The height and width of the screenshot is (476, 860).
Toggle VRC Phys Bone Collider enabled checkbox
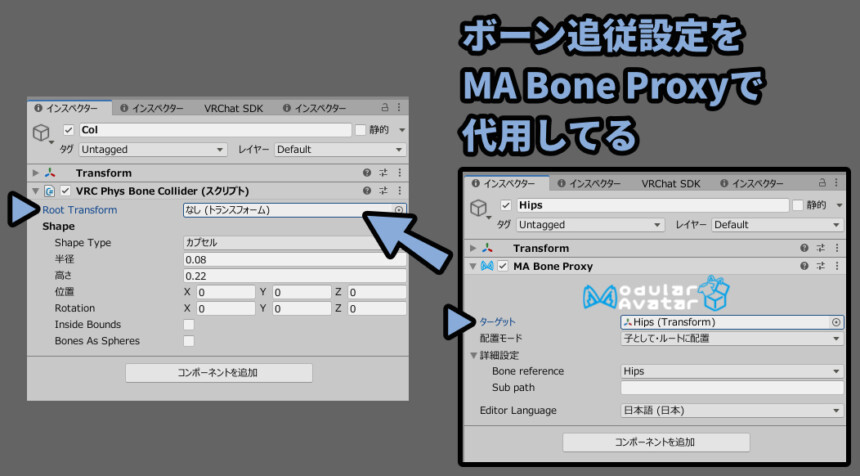coord(65,191)
